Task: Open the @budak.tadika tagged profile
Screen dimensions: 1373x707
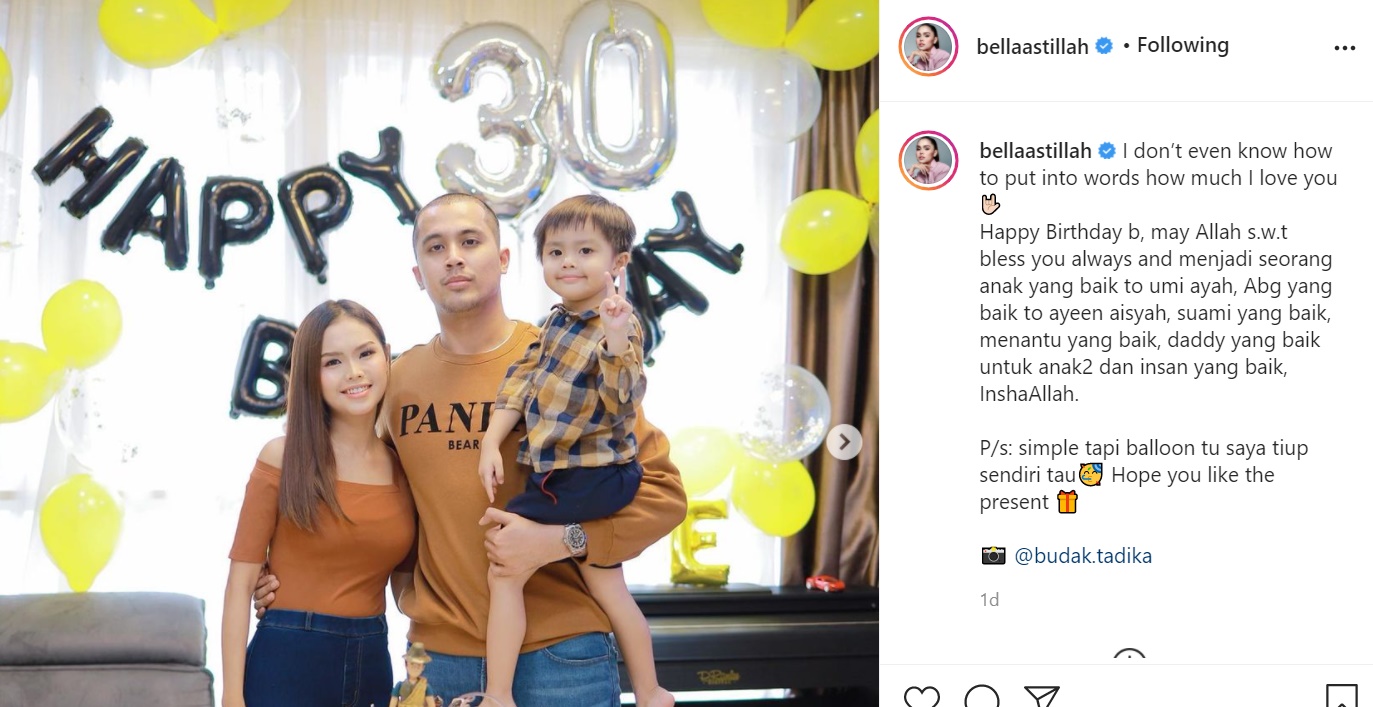Action: [x=1083, y=556]
